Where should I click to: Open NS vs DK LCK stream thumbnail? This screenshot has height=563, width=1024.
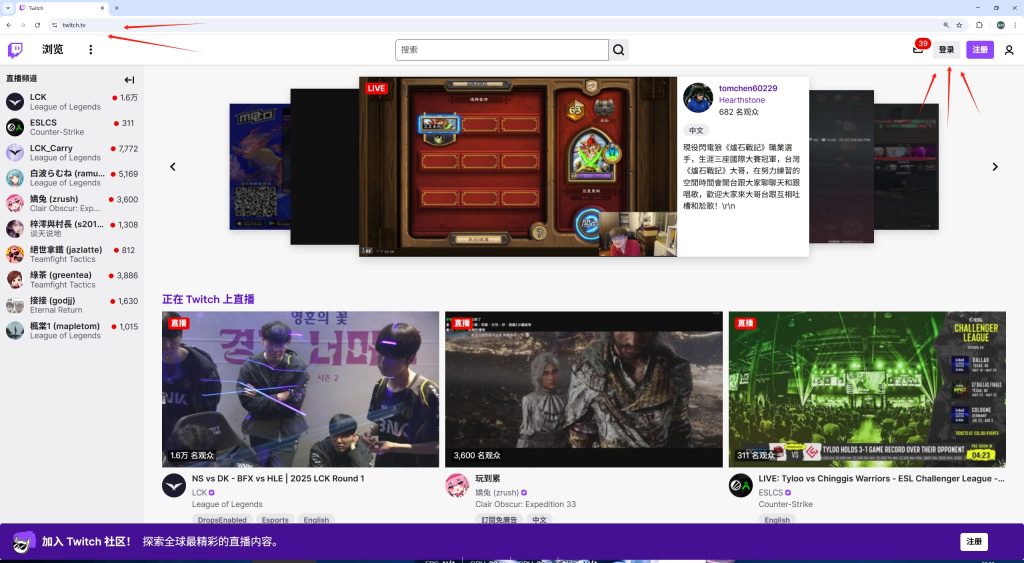coord(300,389)
